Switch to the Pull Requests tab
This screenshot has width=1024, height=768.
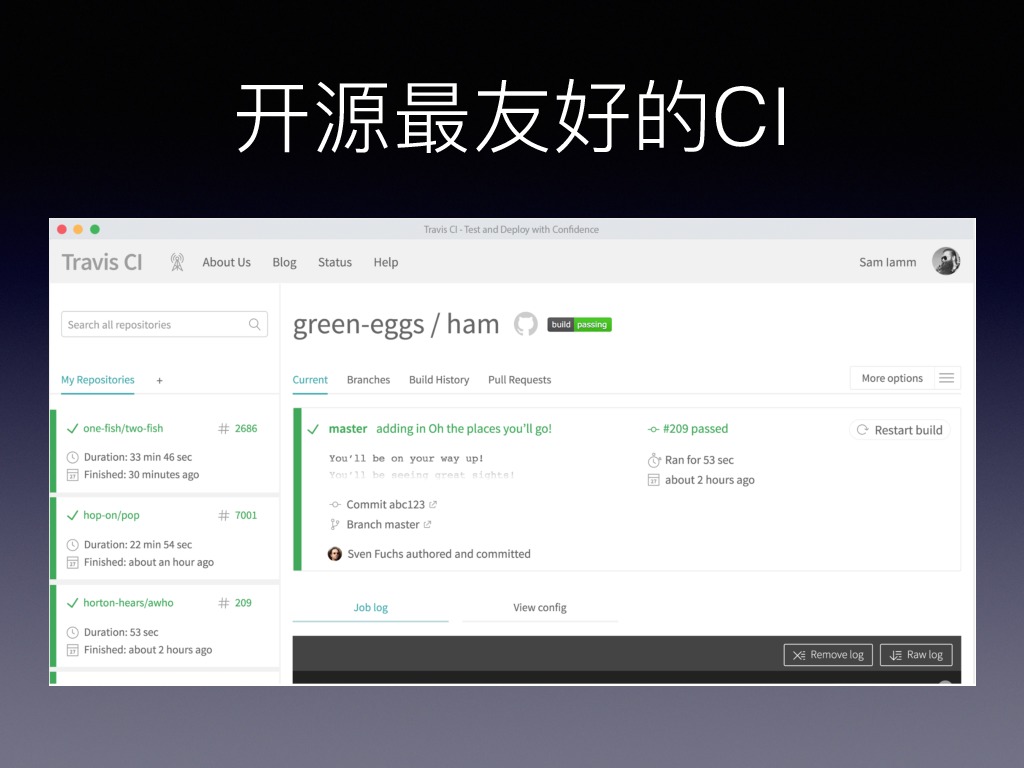tap(520, 380)
